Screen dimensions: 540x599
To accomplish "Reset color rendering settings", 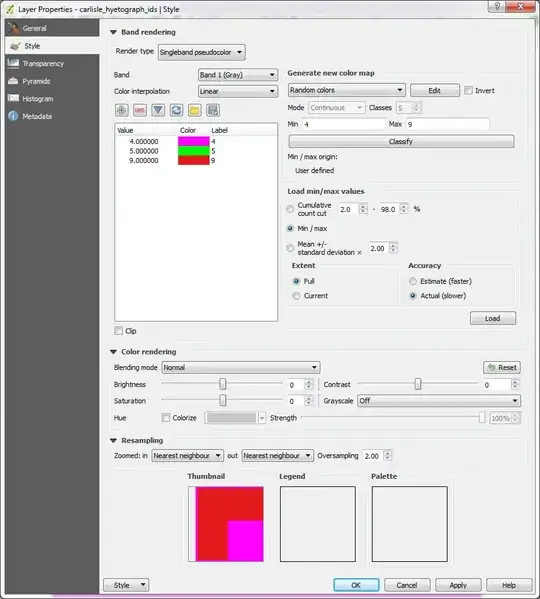I will (502, 367).
